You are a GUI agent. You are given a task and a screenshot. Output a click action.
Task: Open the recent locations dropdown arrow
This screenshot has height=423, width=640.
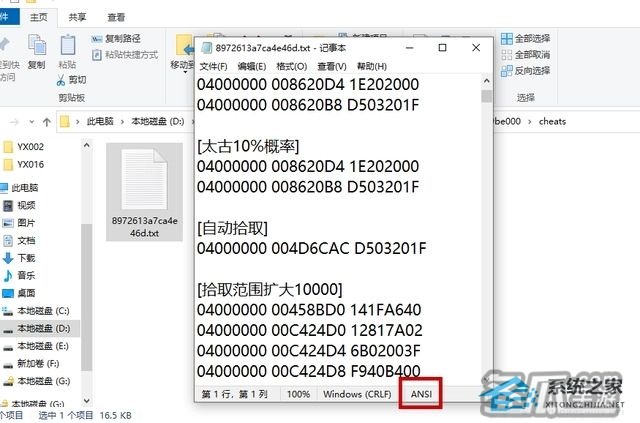32,122
